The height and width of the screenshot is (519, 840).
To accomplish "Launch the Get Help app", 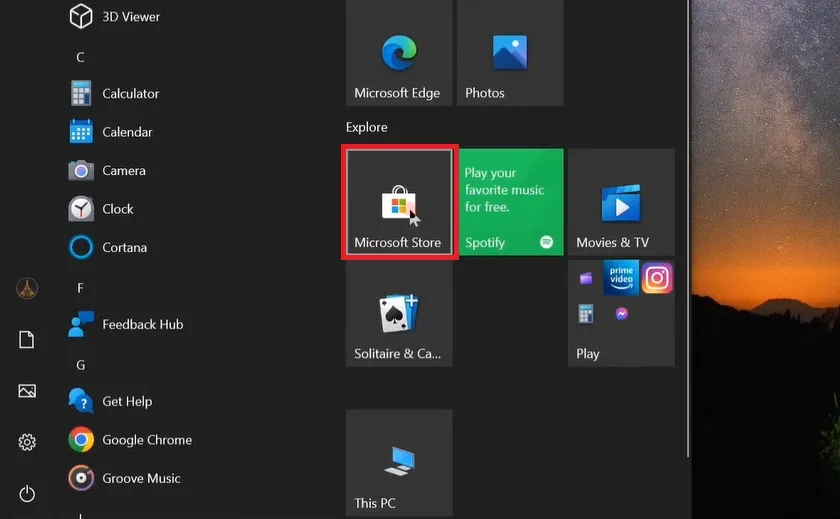I will [110, 402].
